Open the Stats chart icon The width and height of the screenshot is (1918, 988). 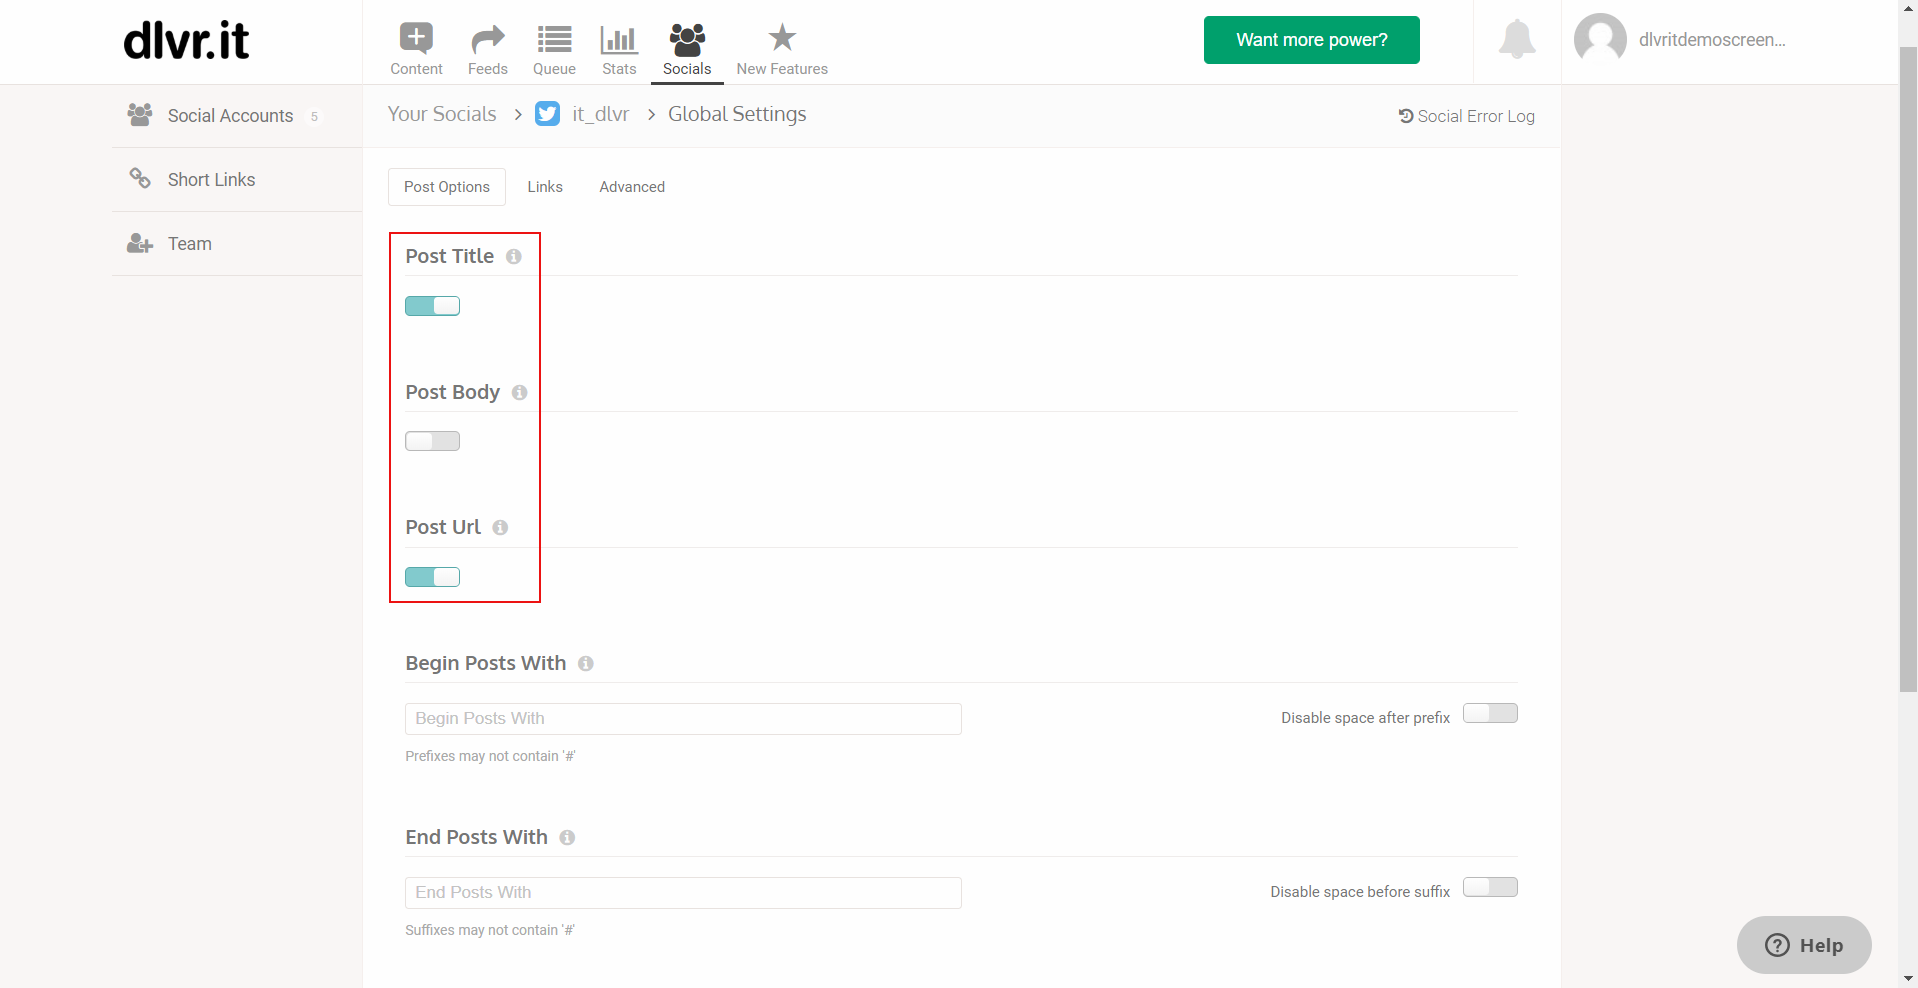(619, 39)
